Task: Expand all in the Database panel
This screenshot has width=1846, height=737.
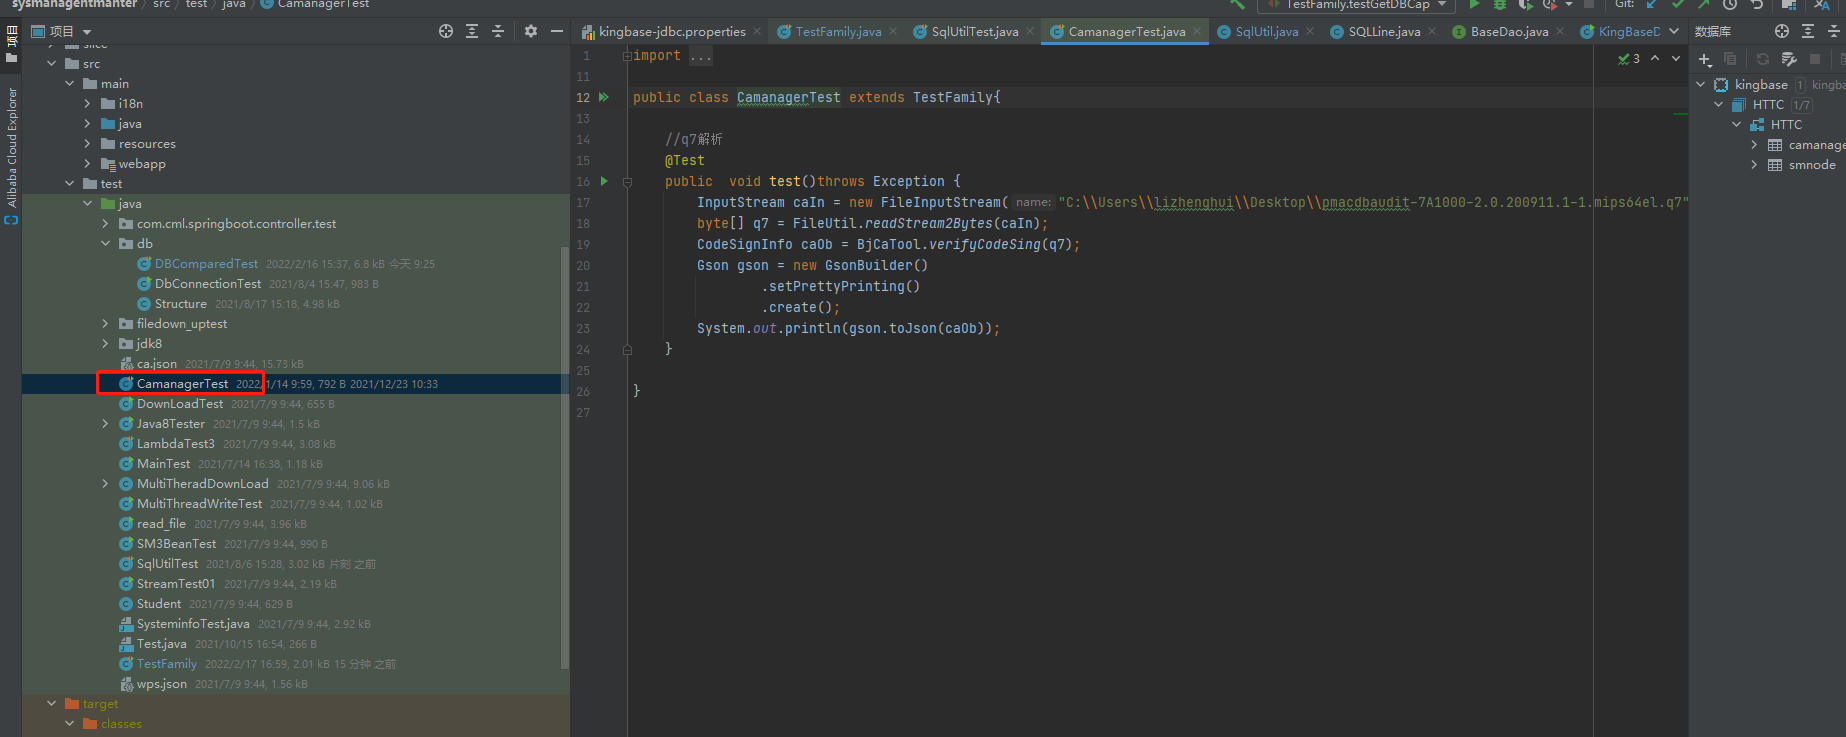Action: [x=1808, y=31]
